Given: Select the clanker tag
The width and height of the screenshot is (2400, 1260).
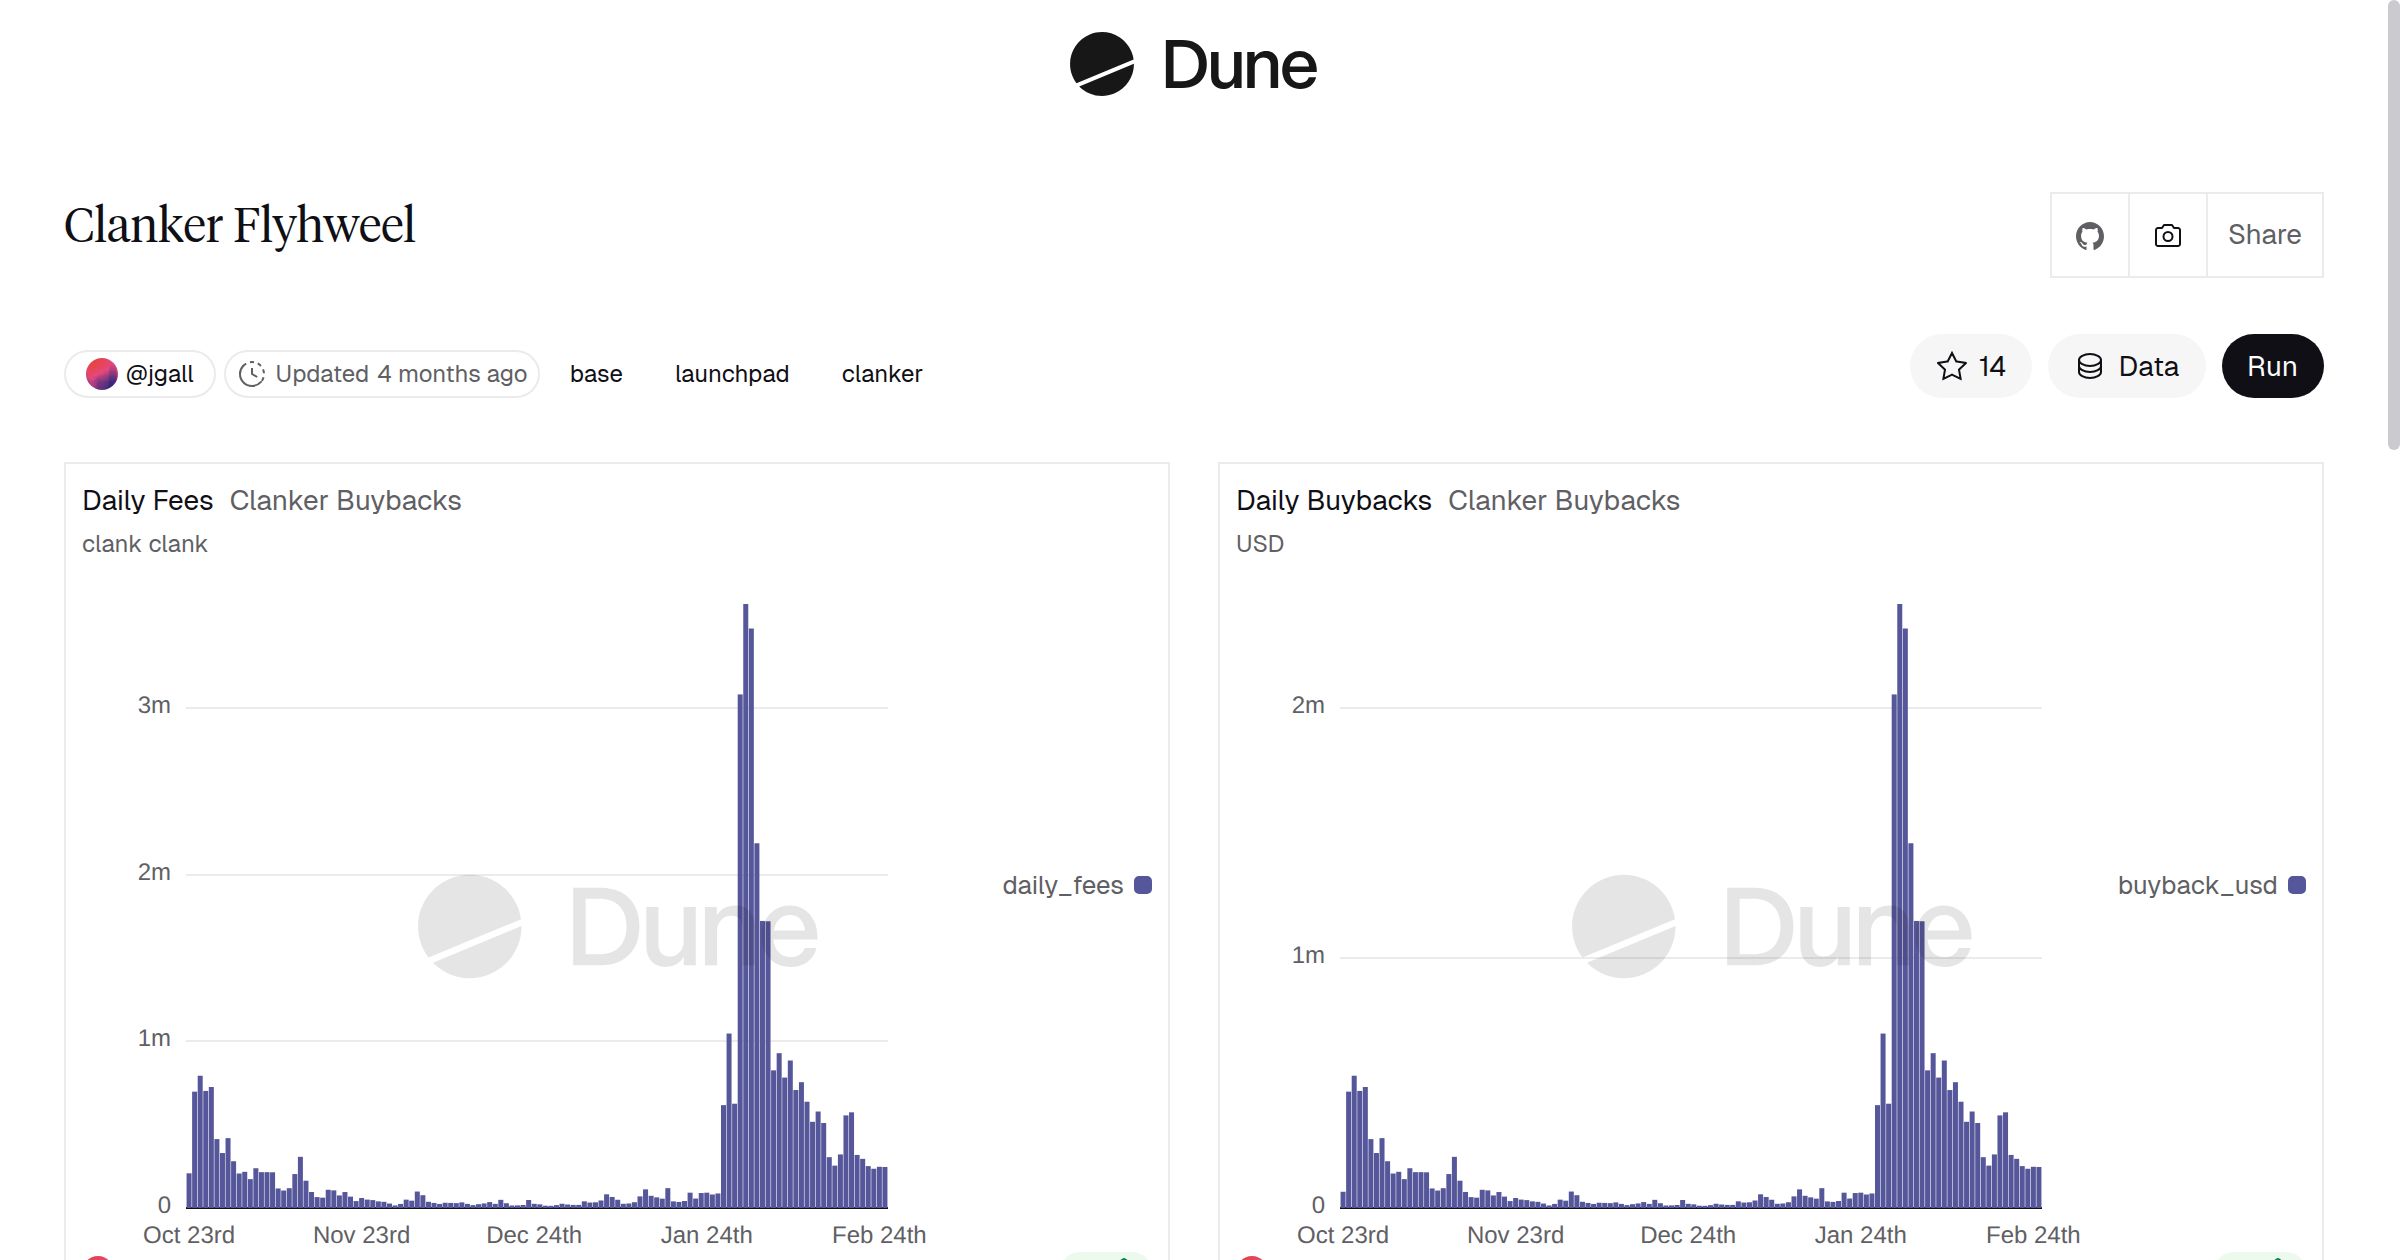Looking at the screenshot, I should coord(881,374).
